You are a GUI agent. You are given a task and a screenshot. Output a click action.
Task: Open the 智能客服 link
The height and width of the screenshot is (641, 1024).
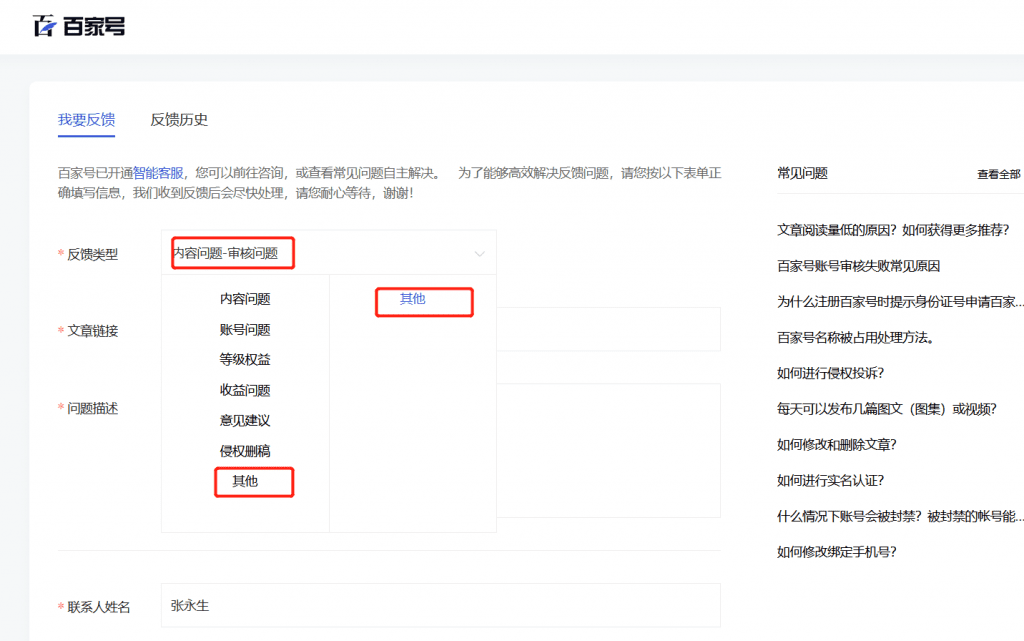tap(159, 173)
